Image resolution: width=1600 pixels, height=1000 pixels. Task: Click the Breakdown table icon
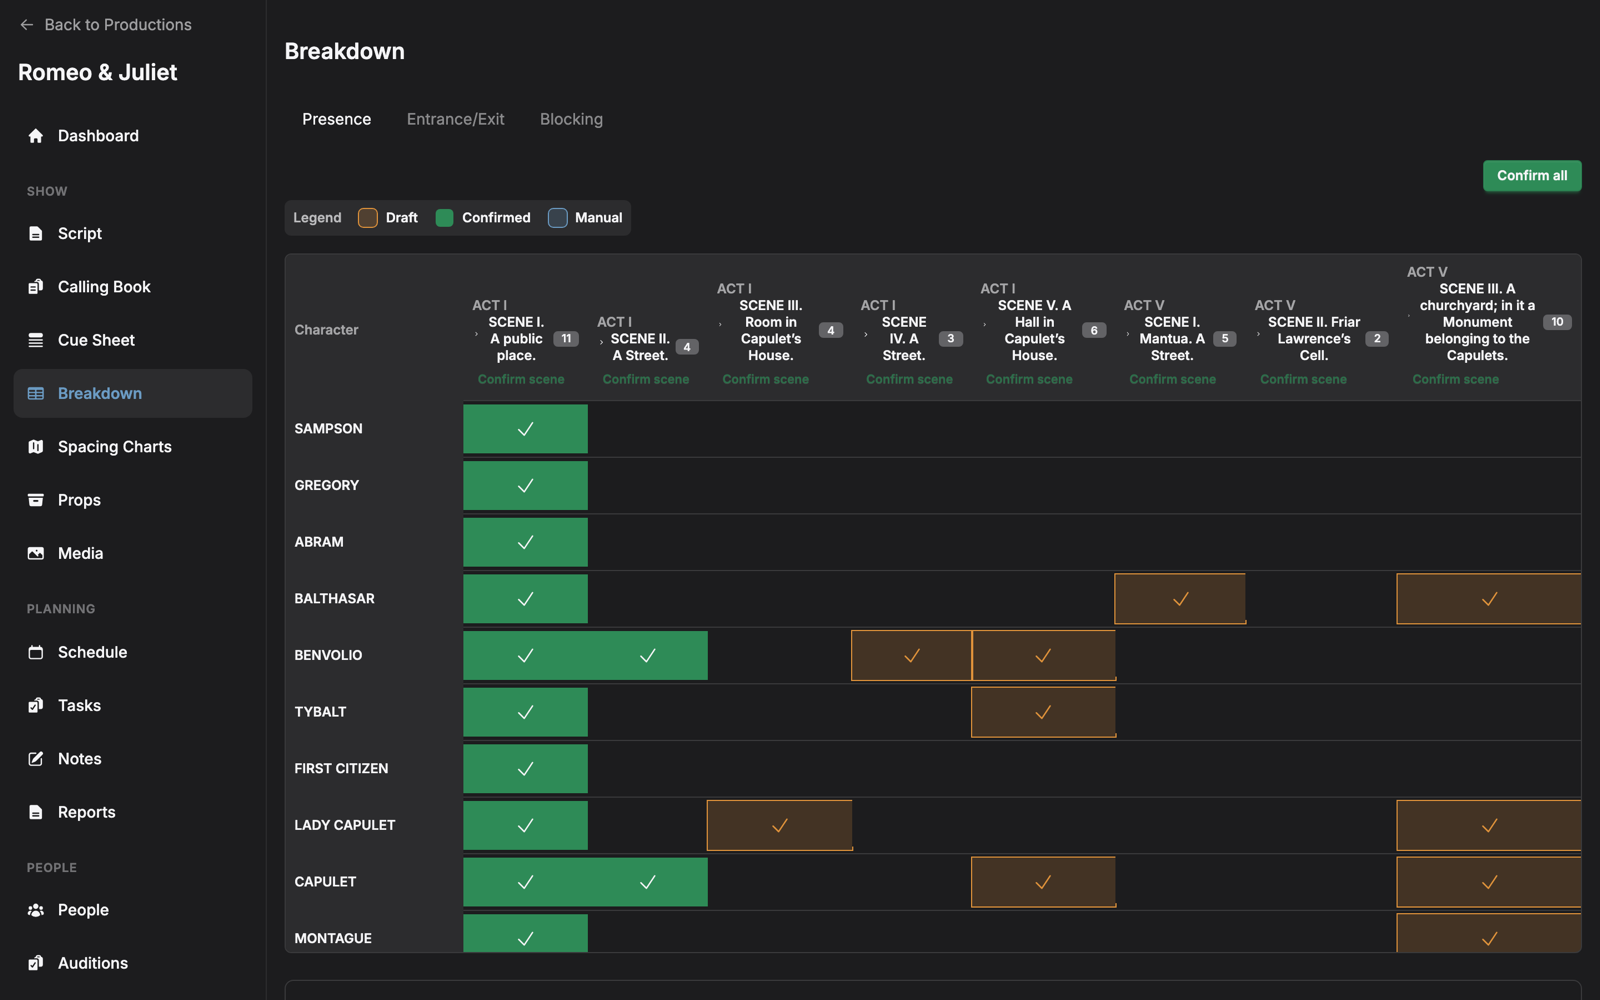click(36, 394)
